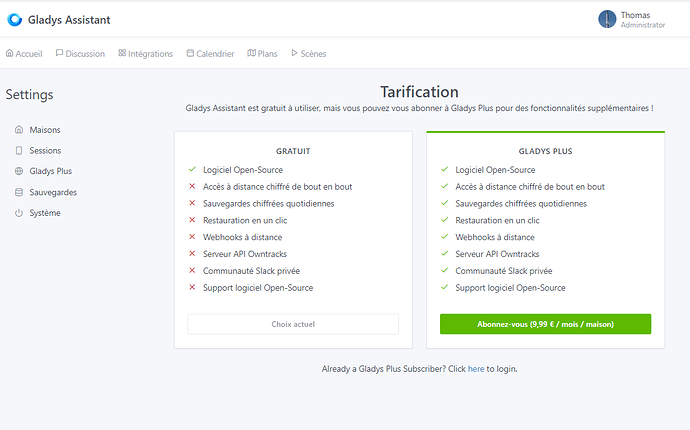This screenshot has width=690, height=430.
Task: Click green check beside Logiciel Open-Source in Gratuit
Action: 192,169
